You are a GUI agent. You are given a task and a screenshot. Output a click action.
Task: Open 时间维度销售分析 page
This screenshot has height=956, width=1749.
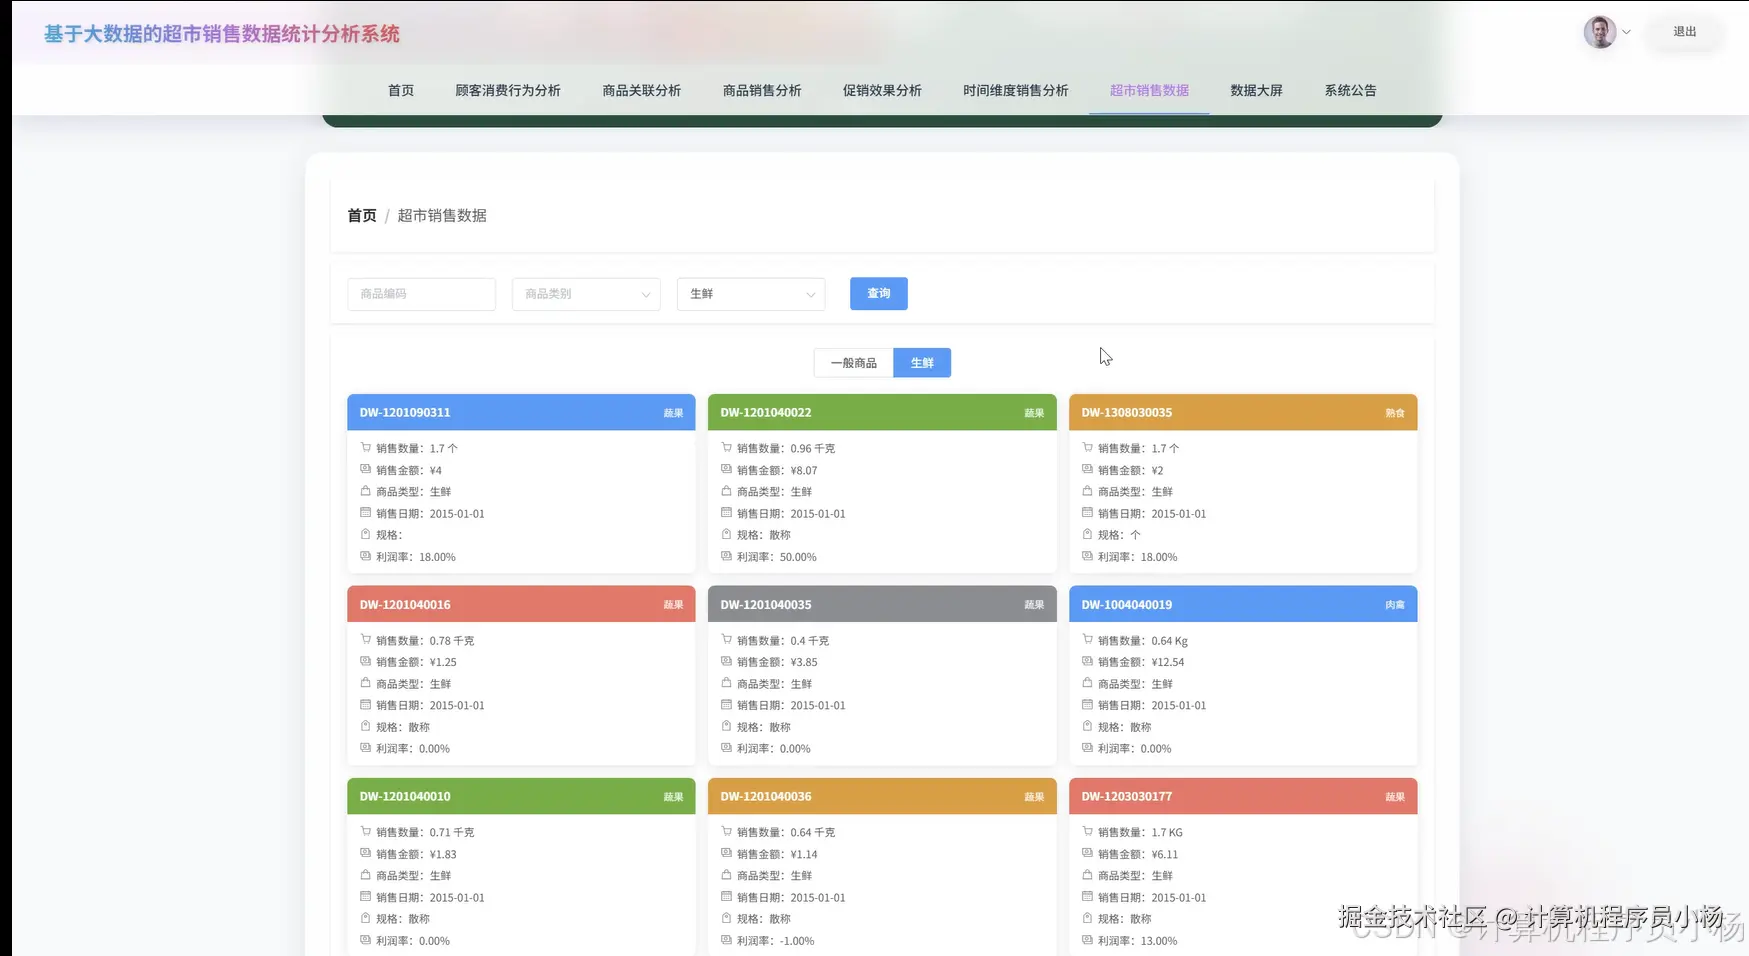click(x=1016, y=91)
